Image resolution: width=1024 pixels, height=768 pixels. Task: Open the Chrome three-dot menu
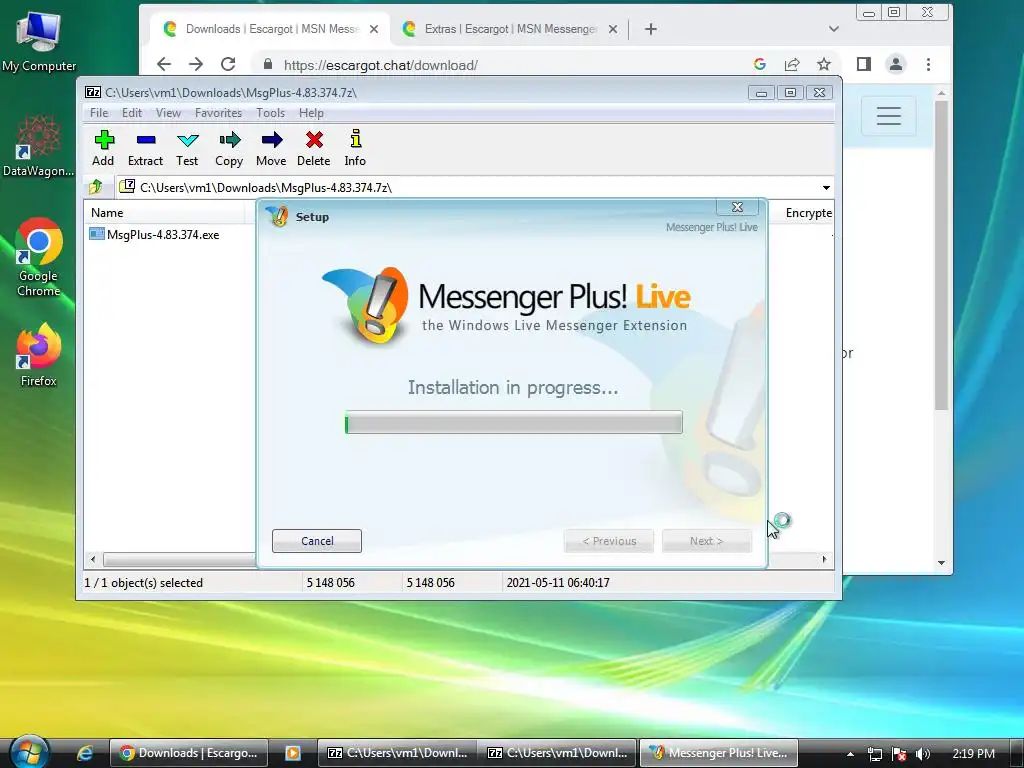pos(928,64)
